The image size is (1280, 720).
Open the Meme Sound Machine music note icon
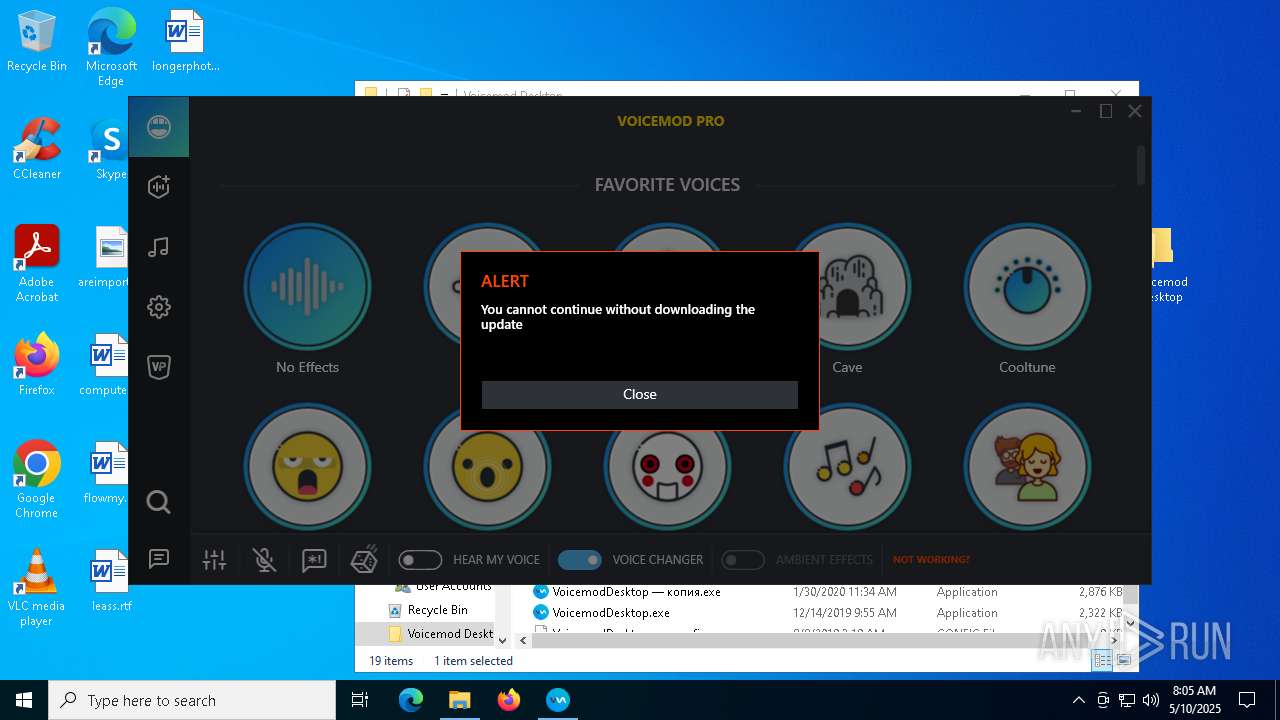159,247
